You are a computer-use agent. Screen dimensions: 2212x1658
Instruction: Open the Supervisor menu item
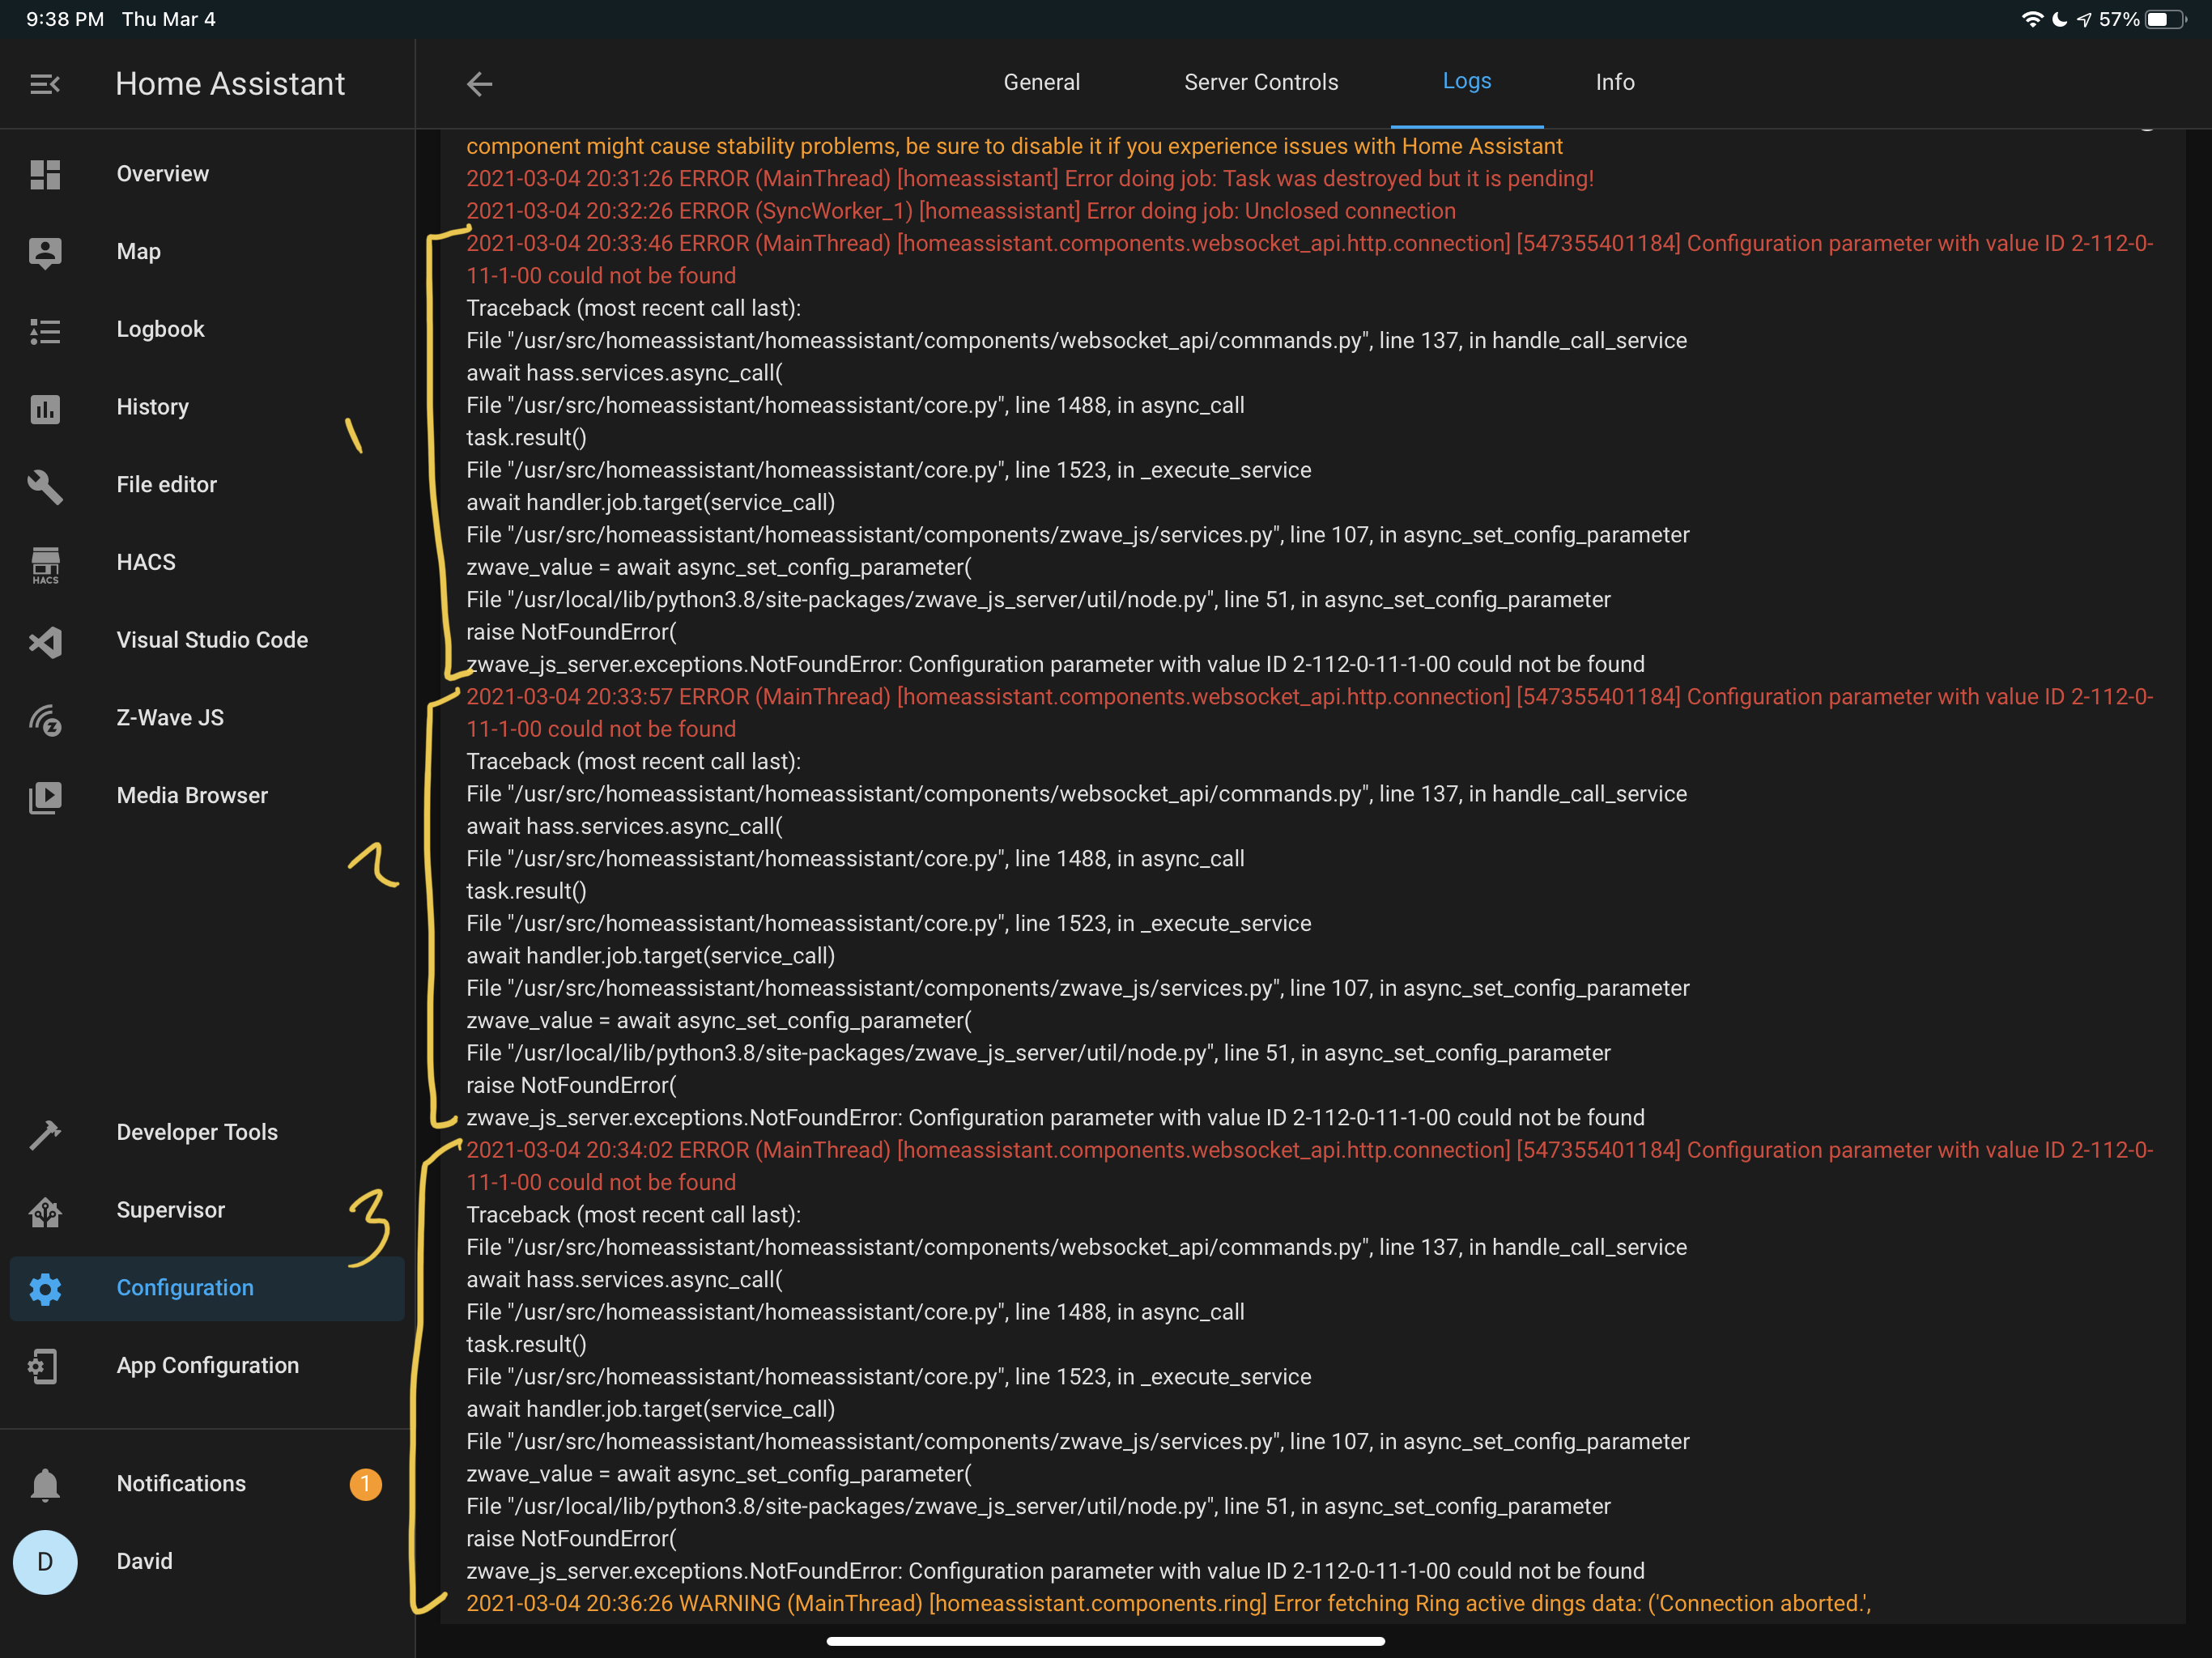pos(170,1210)
